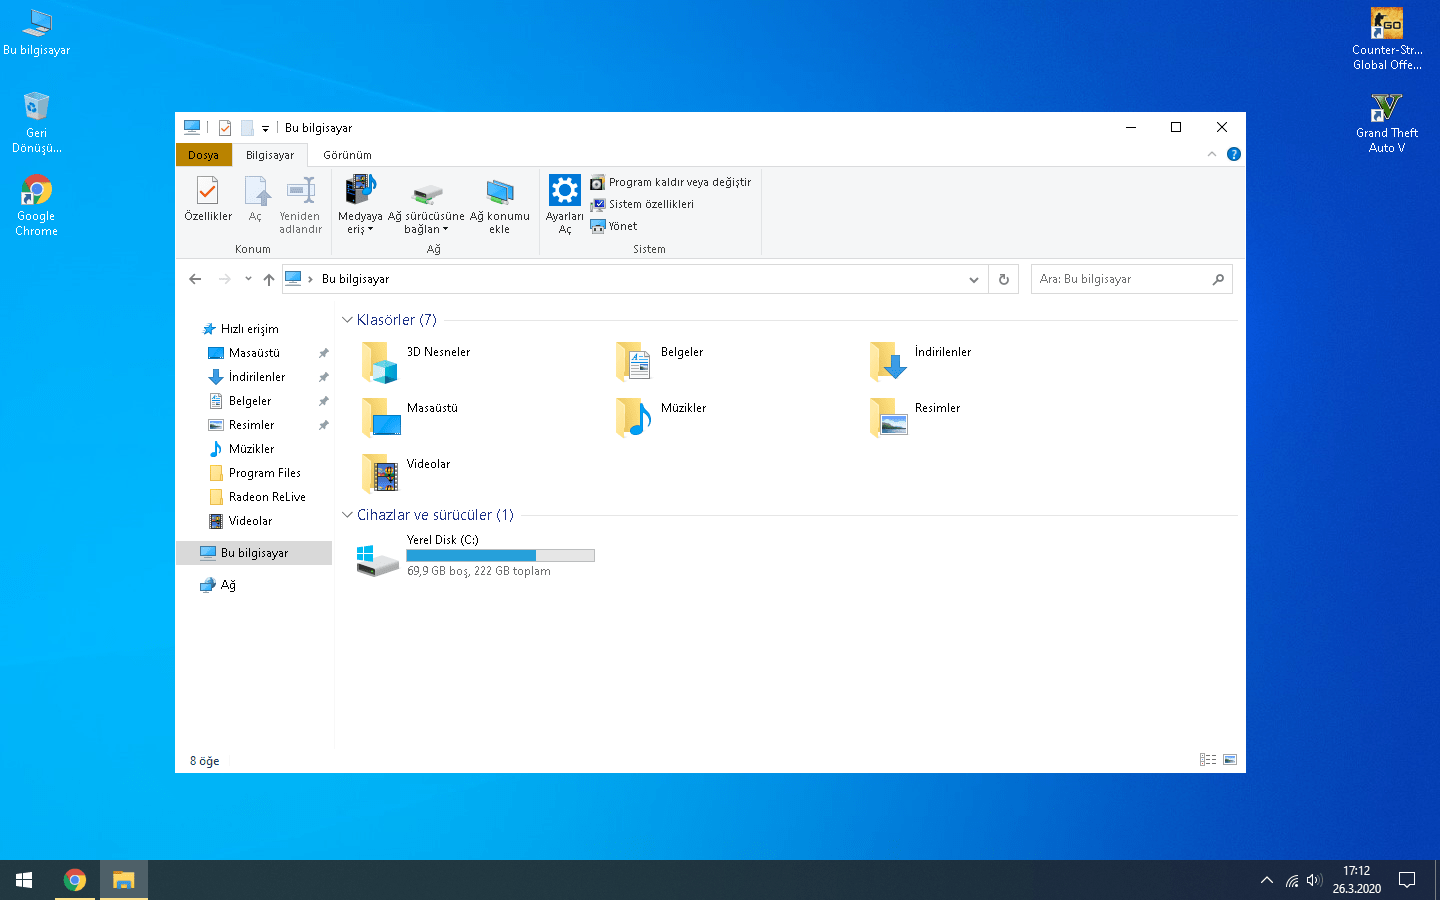Select the İndirilenler folder in main pane
1440x900 pixels.
point(921,361)
